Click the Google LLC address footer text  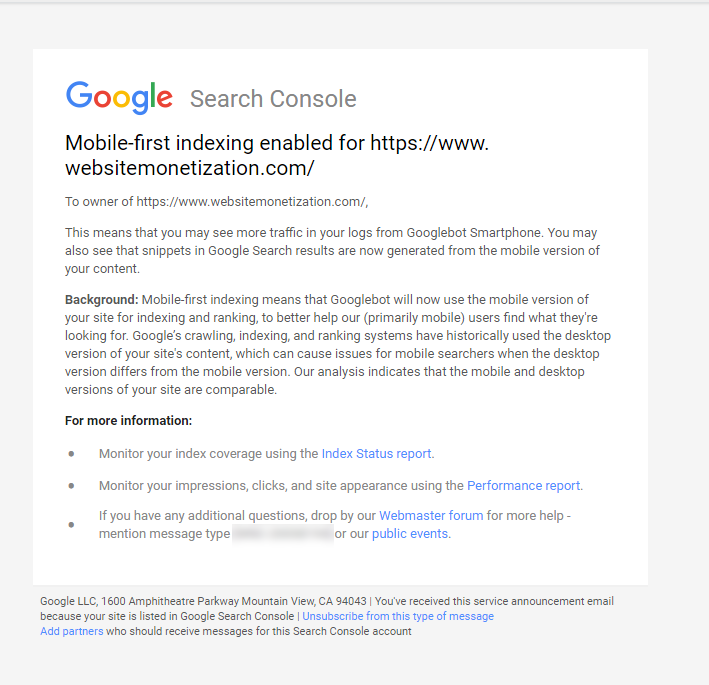203,601
